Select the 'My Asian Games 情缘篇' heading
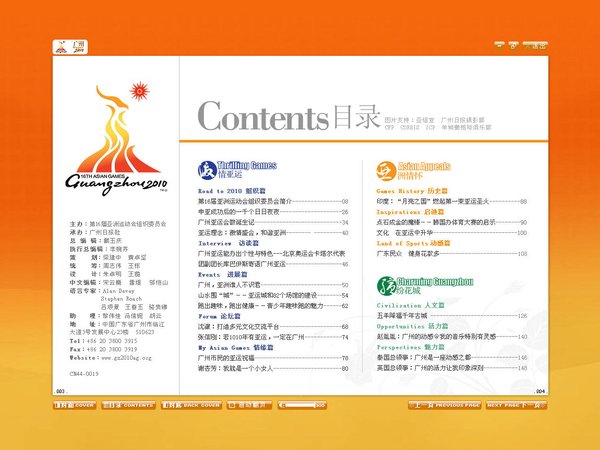The height and width of the screenshot is (450, 600). pos(236,348)
